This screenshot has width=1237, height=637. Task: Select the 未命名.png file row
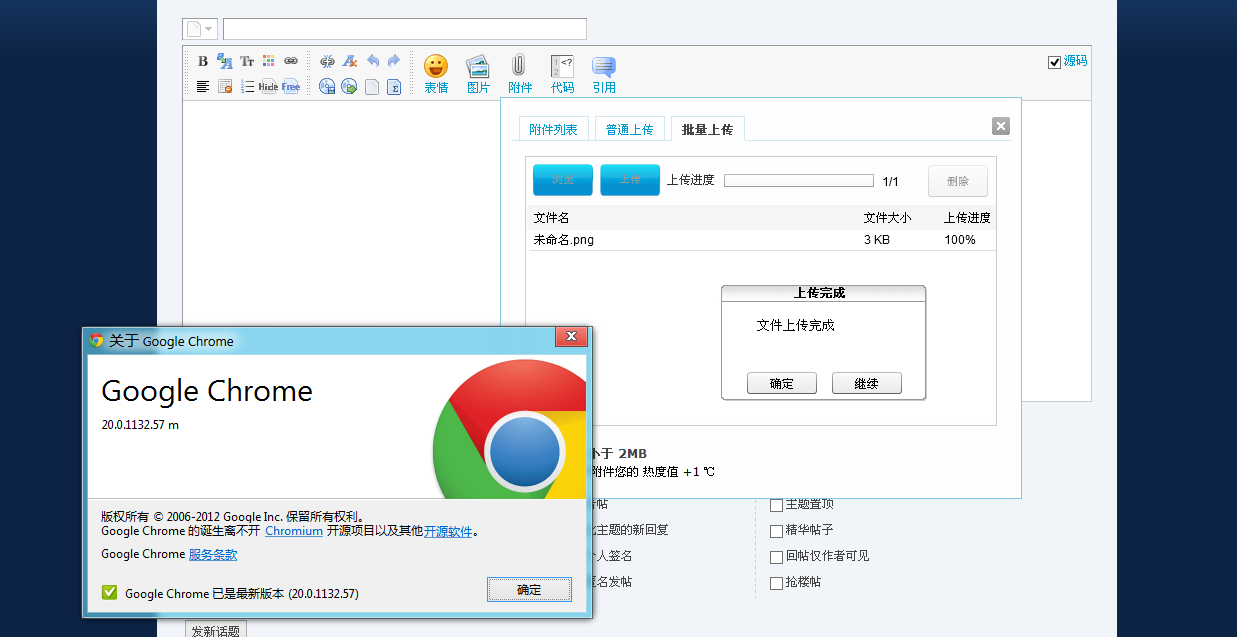[761, 240]
